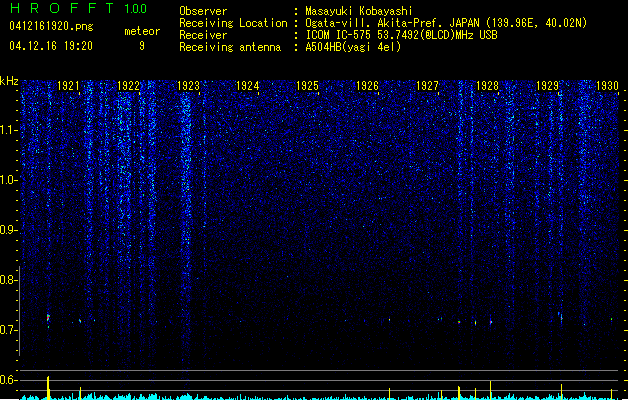Click the 'meteor' count label
The image size is (629, 400).
pyautogui.click(x=142, y=31)
